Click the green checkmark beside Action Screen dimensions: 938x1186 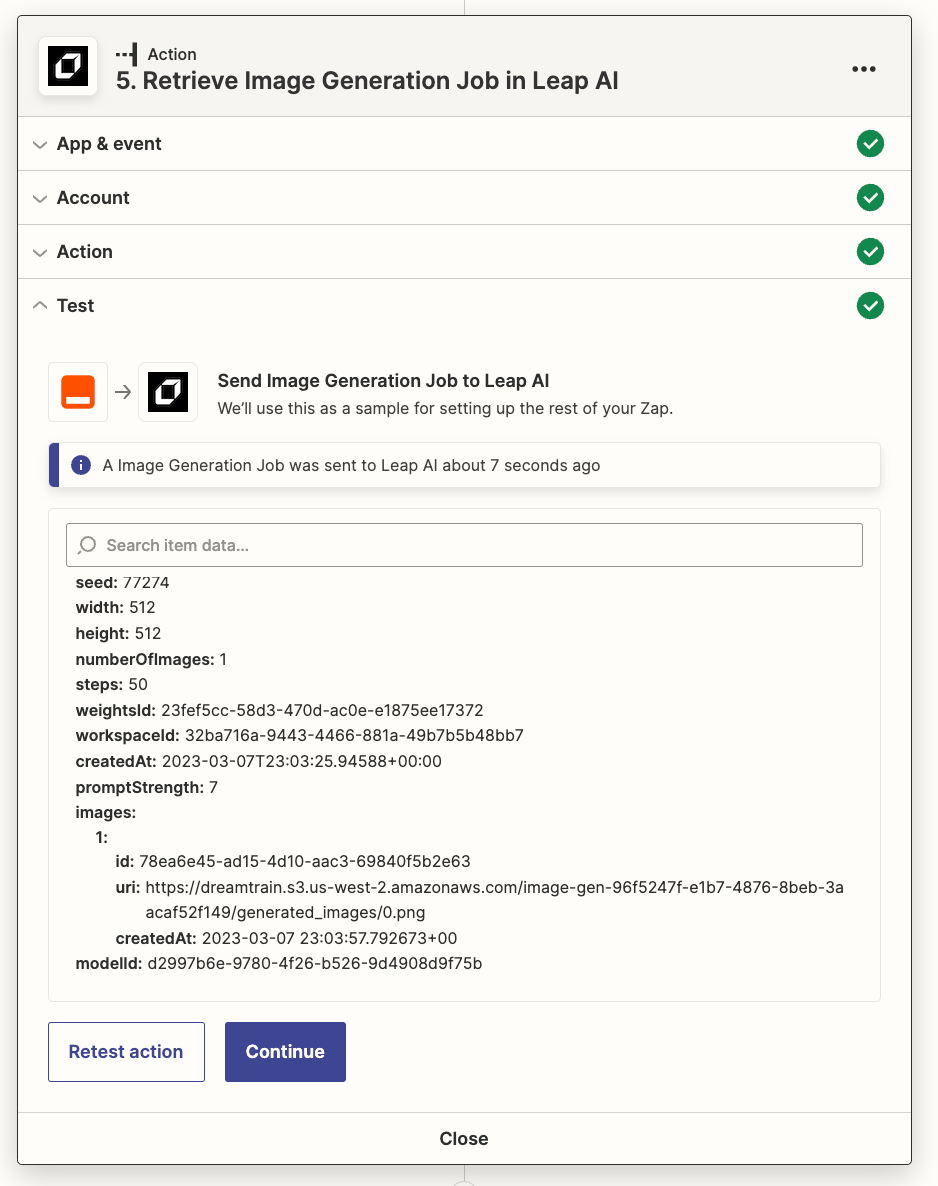point(870,252)
